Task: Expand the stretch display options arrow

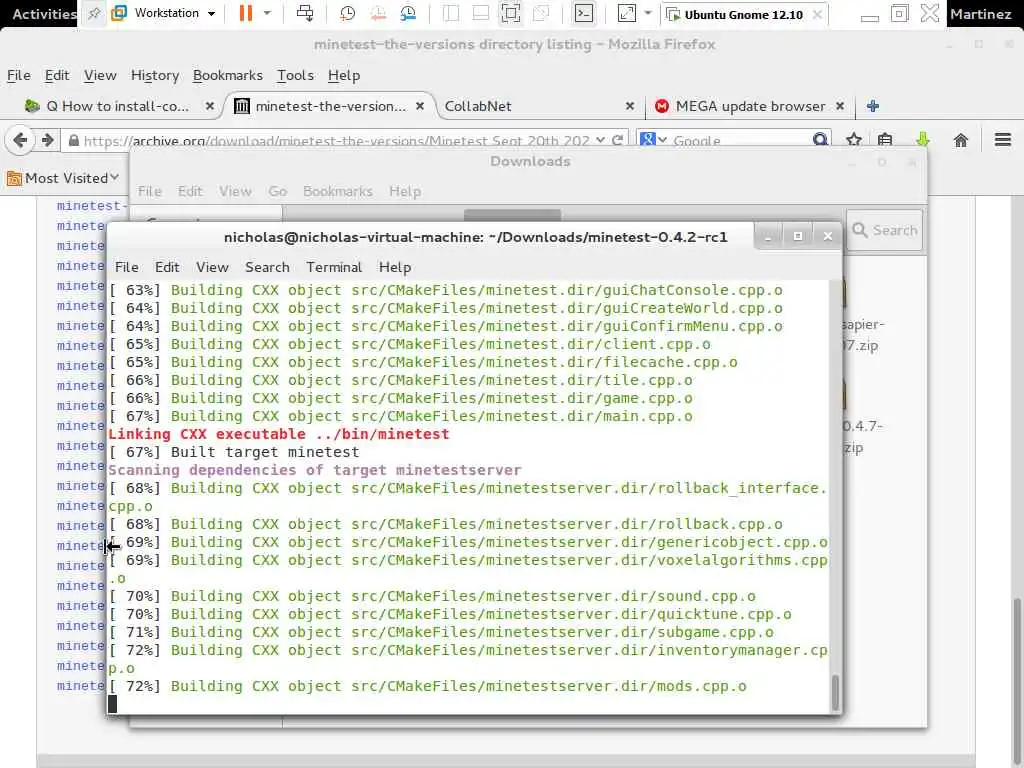Action: coord(648,13)
